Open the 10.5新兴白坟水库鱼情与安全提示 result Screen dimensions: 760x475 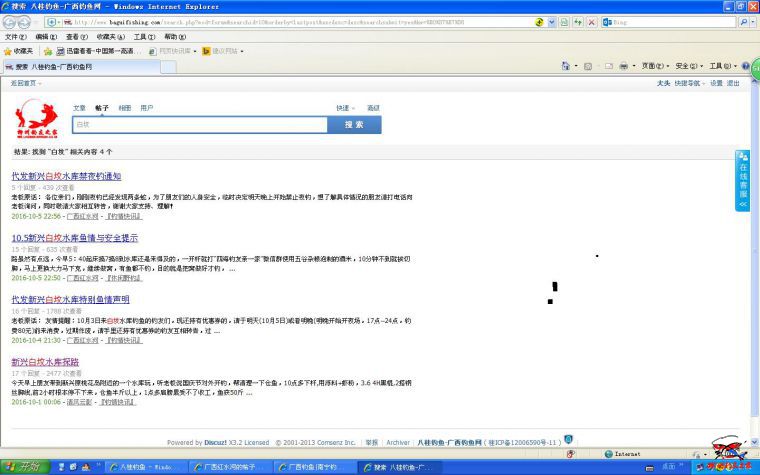(75, 238)
